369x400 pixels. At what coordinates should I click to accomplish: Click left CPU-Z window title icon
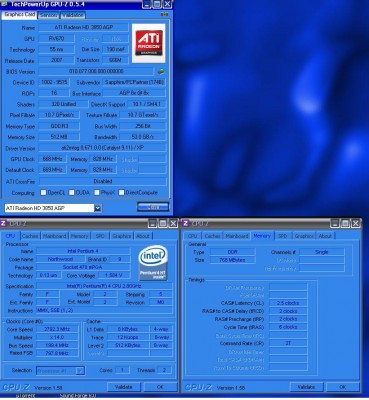(x=4, y=223)
